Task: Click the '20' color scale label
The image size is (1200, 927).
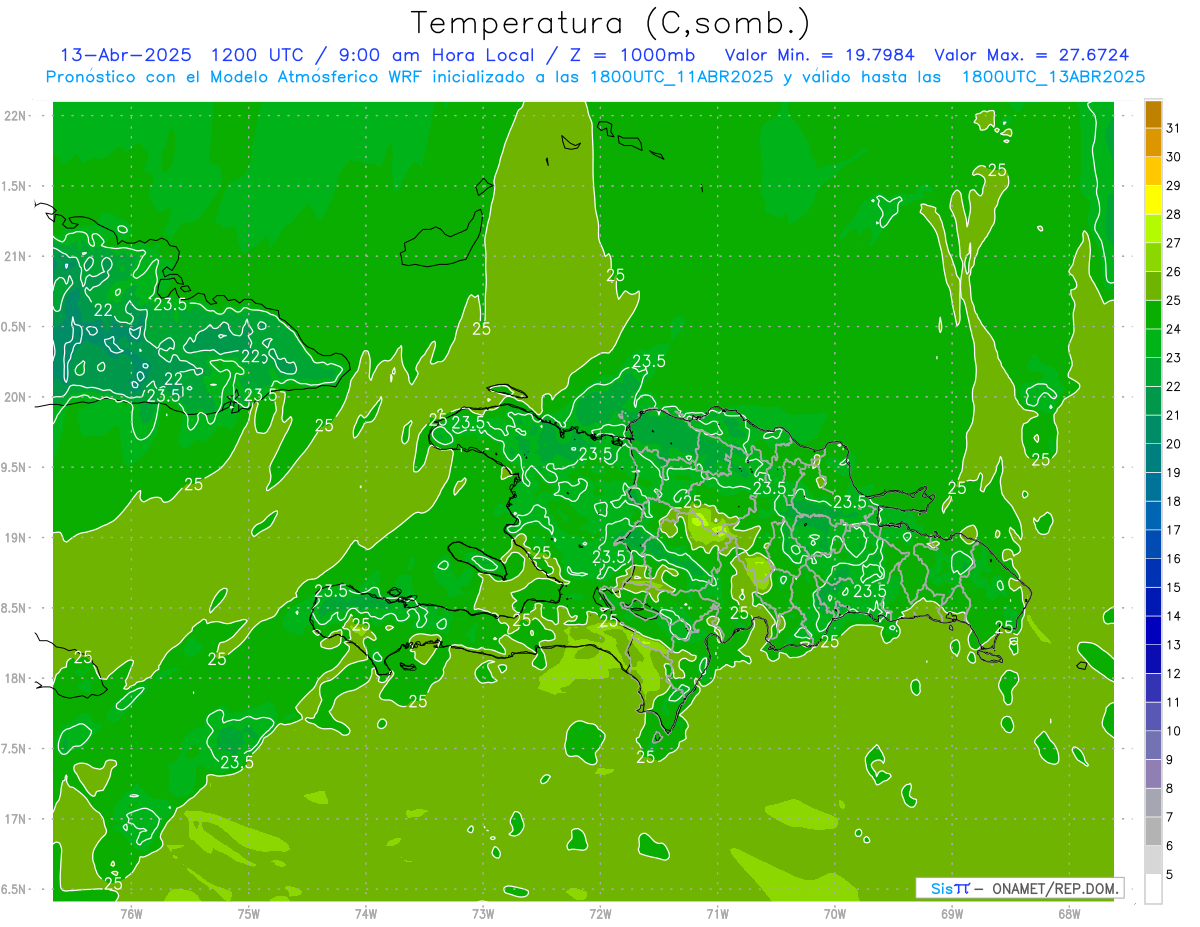Action: [1174, 444]
